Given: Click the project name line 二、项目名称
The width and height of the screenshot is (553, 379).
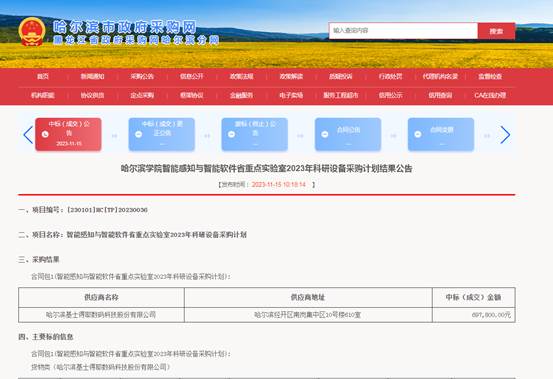Looking at the screenshot, I should (x=133, y=234).
